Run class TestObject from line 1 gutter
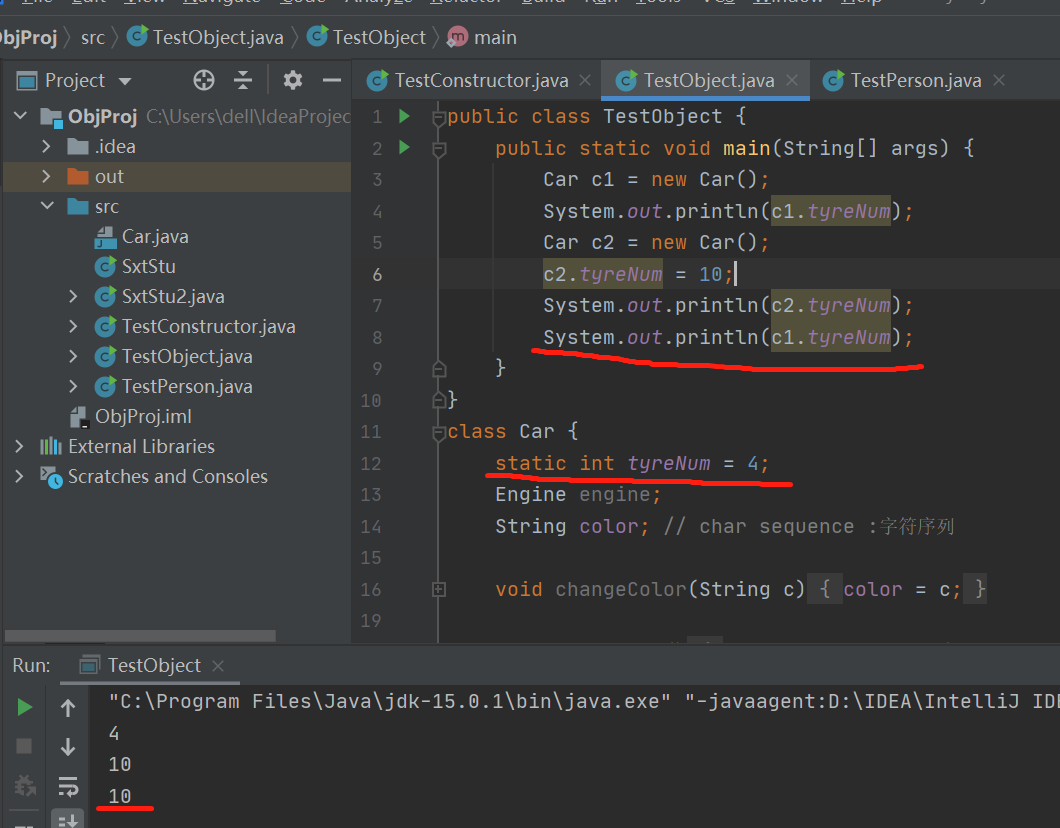 pyautogui.click(x=404, y=116)
